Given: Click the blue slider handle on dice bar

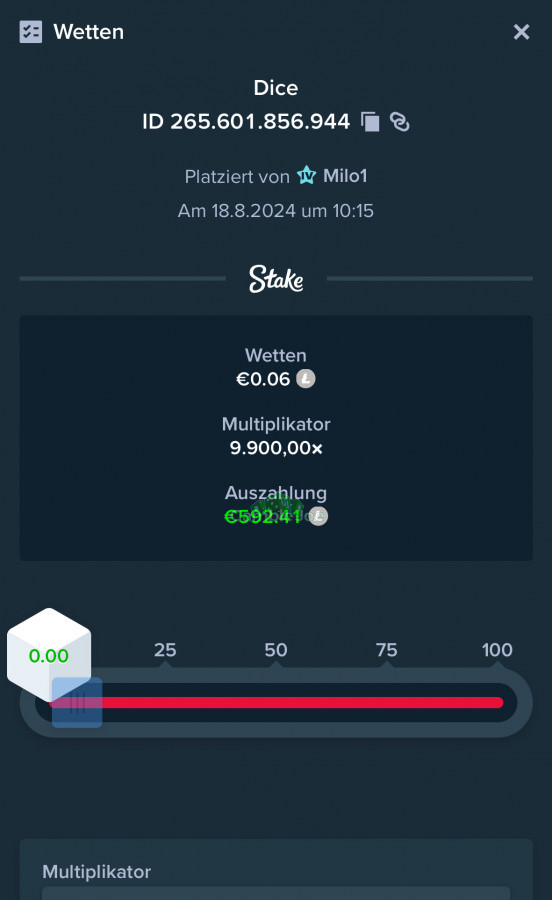Looking at the screenshot, I should click(77, 703).
